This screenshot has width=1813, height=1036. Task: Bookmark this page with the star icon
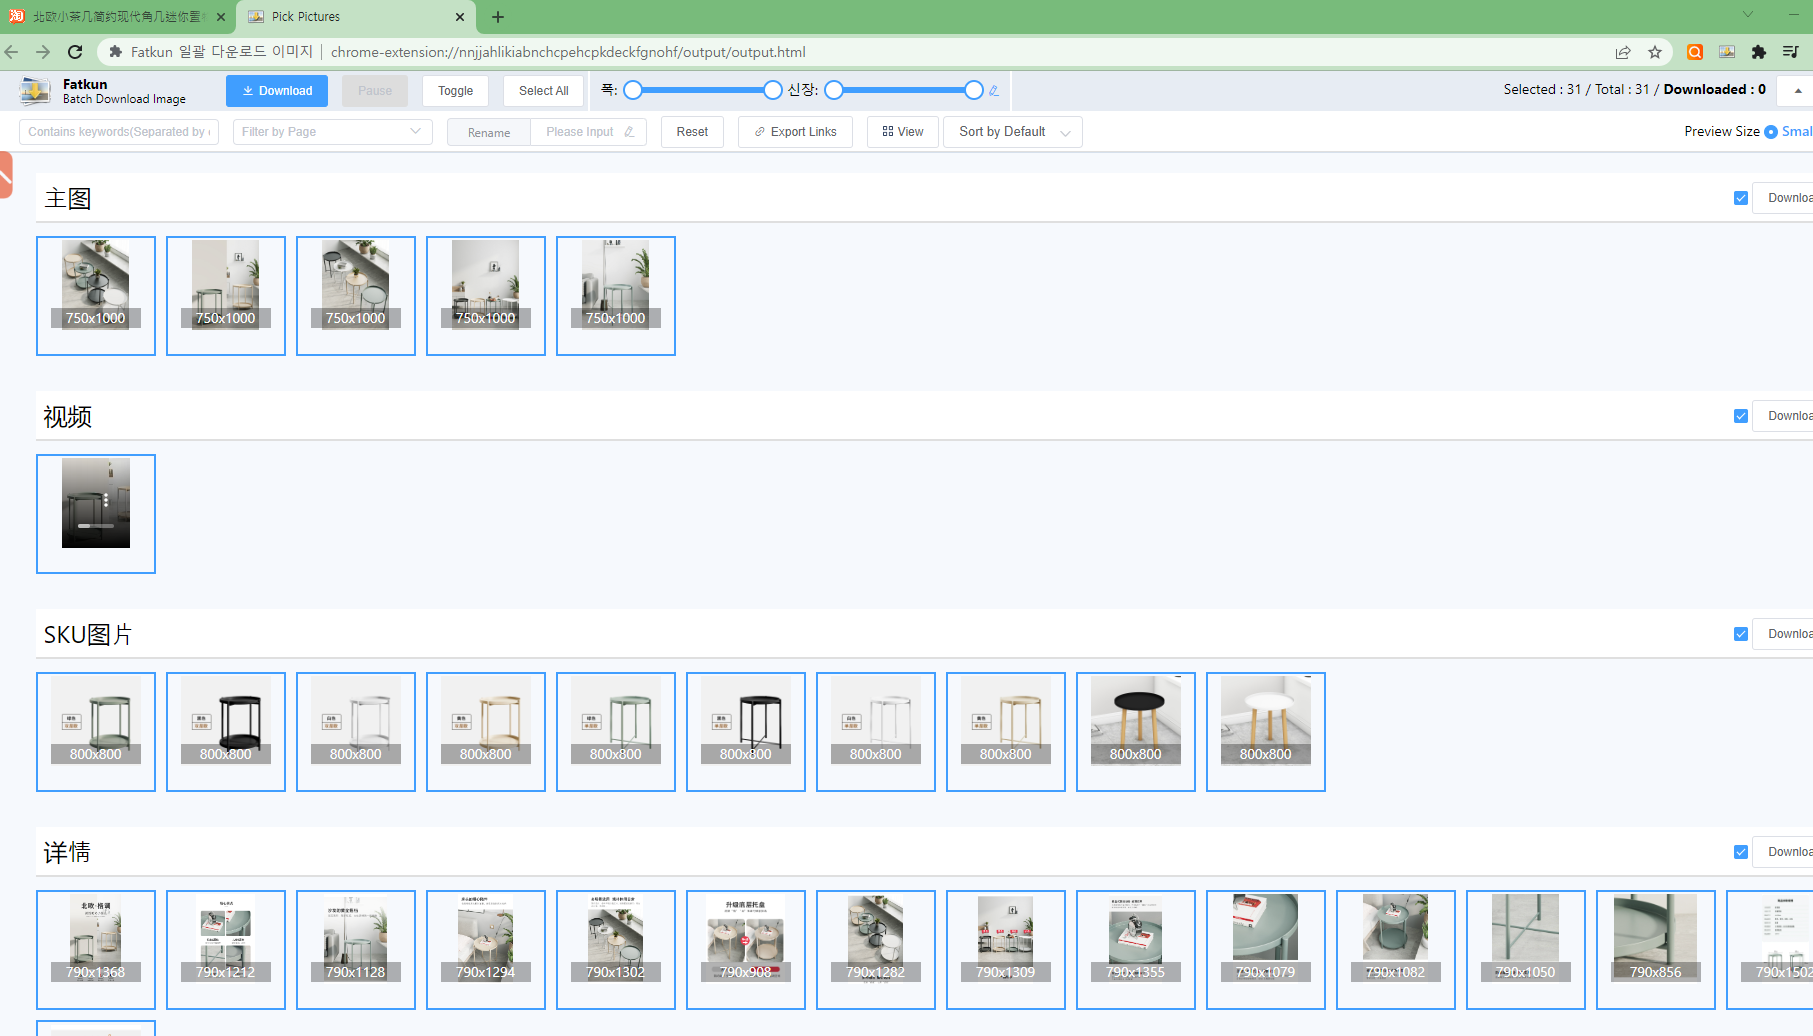[x=1655, y=52]
